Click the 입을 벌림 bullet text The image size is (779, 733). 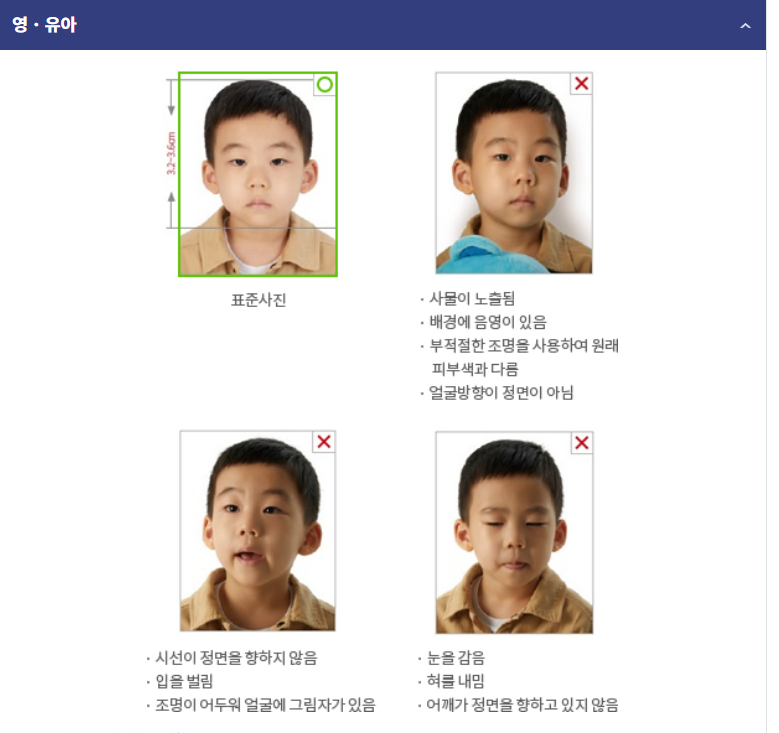point(184,681)
